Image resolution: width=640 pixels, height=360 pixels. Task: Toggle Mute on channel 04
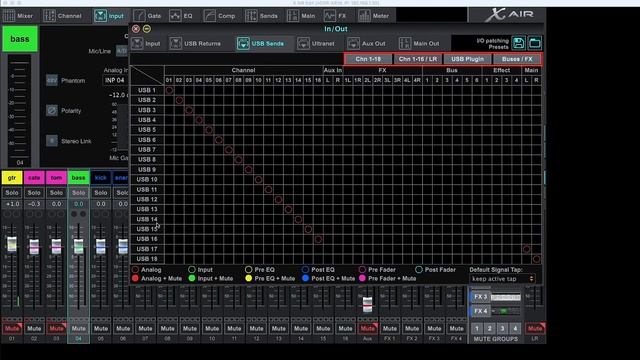pos(78,329)
